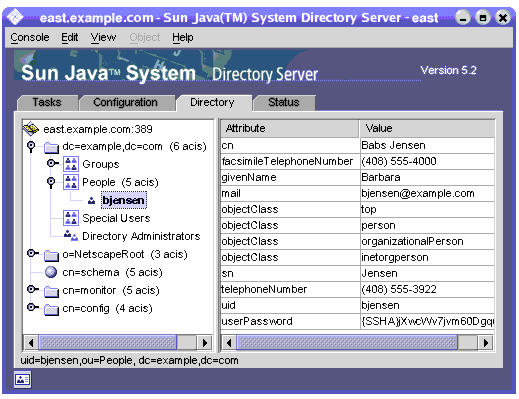Expand the o=NetscapeRoot node

[32, 254]
